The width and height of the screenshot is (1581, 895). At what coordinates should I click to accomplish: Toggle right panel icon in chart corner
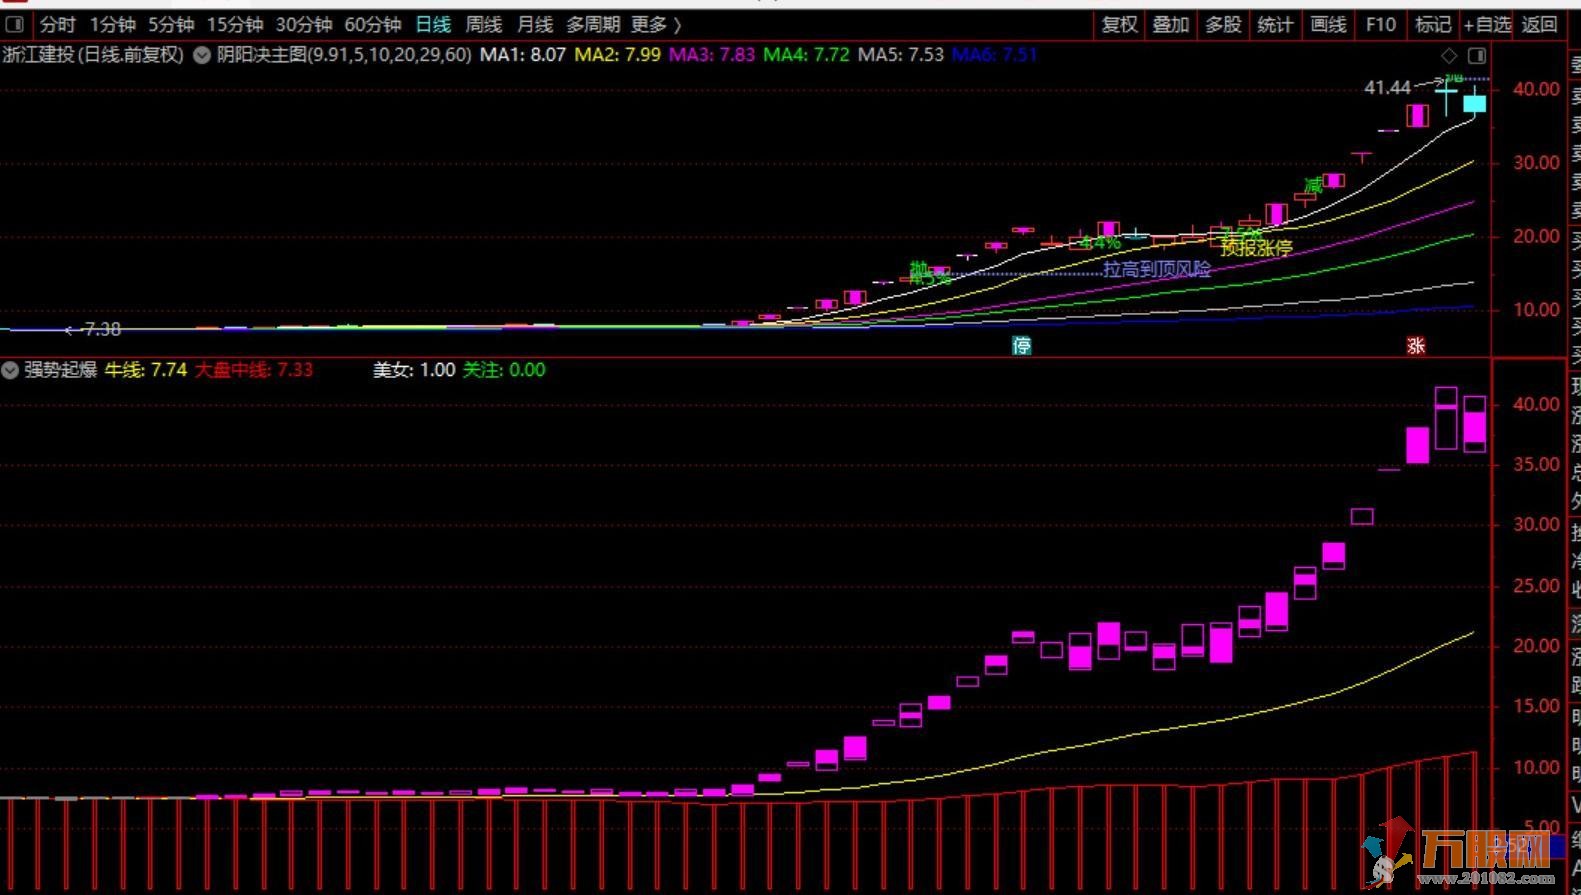point(1476,55)
